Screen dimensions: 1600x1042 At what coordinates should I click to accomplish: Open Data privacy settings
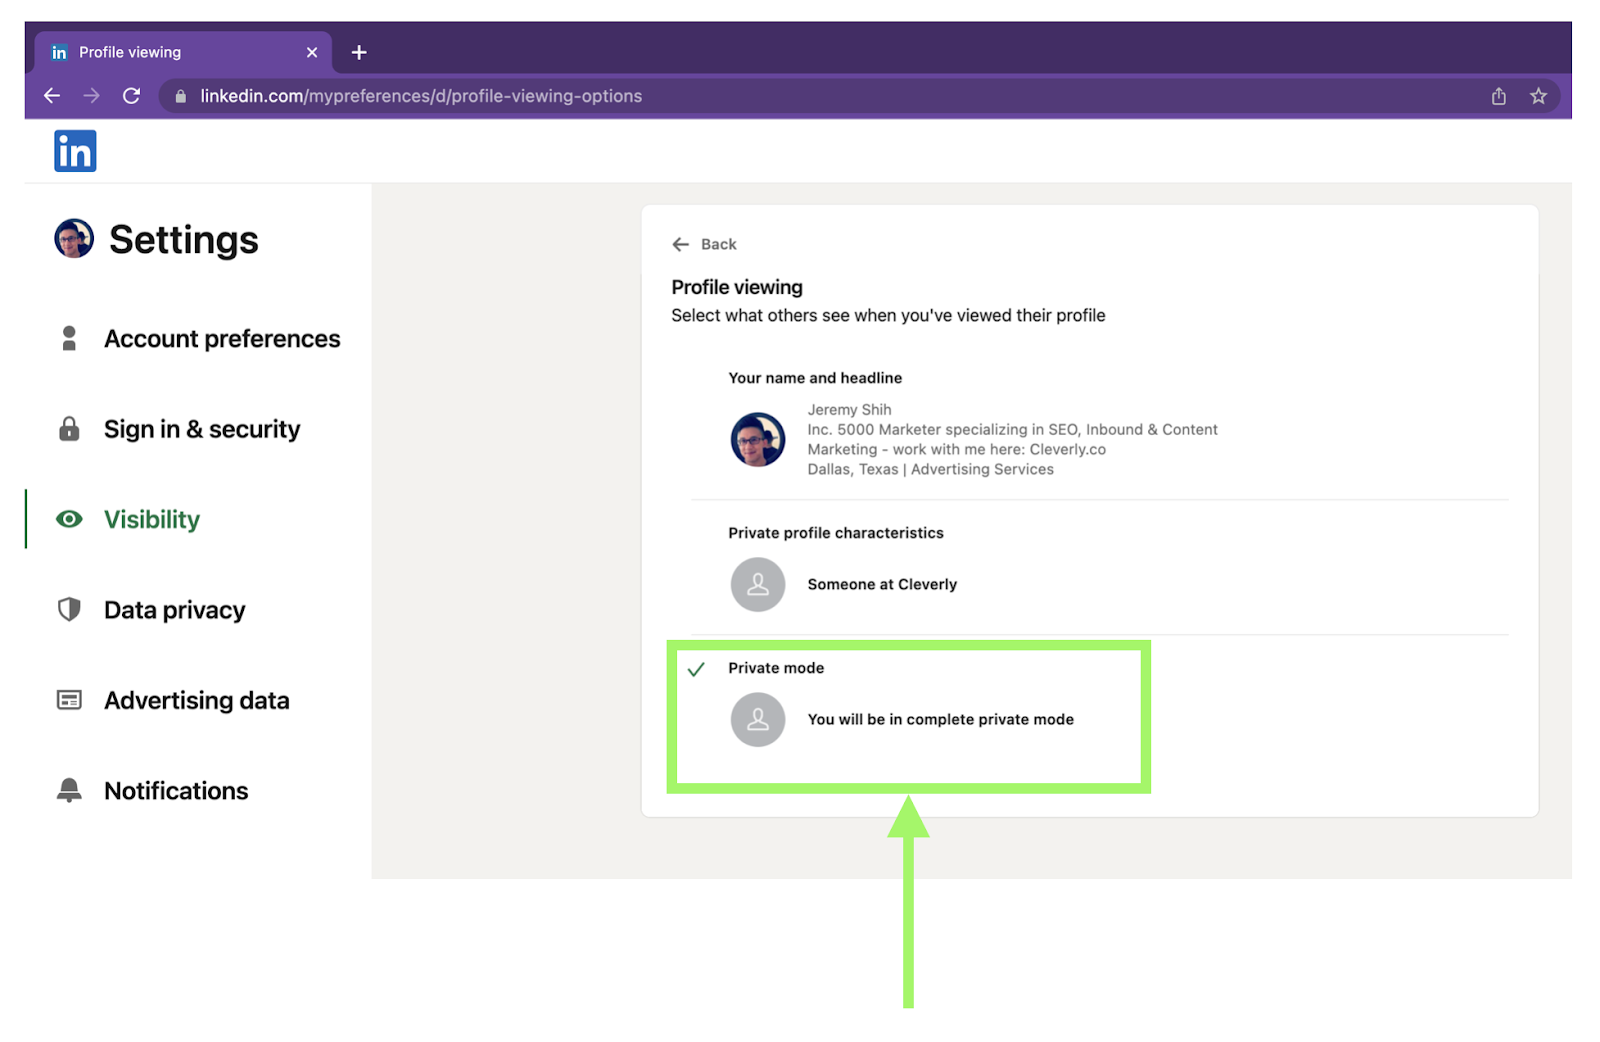pyautogui.click(x=175, y=610)
